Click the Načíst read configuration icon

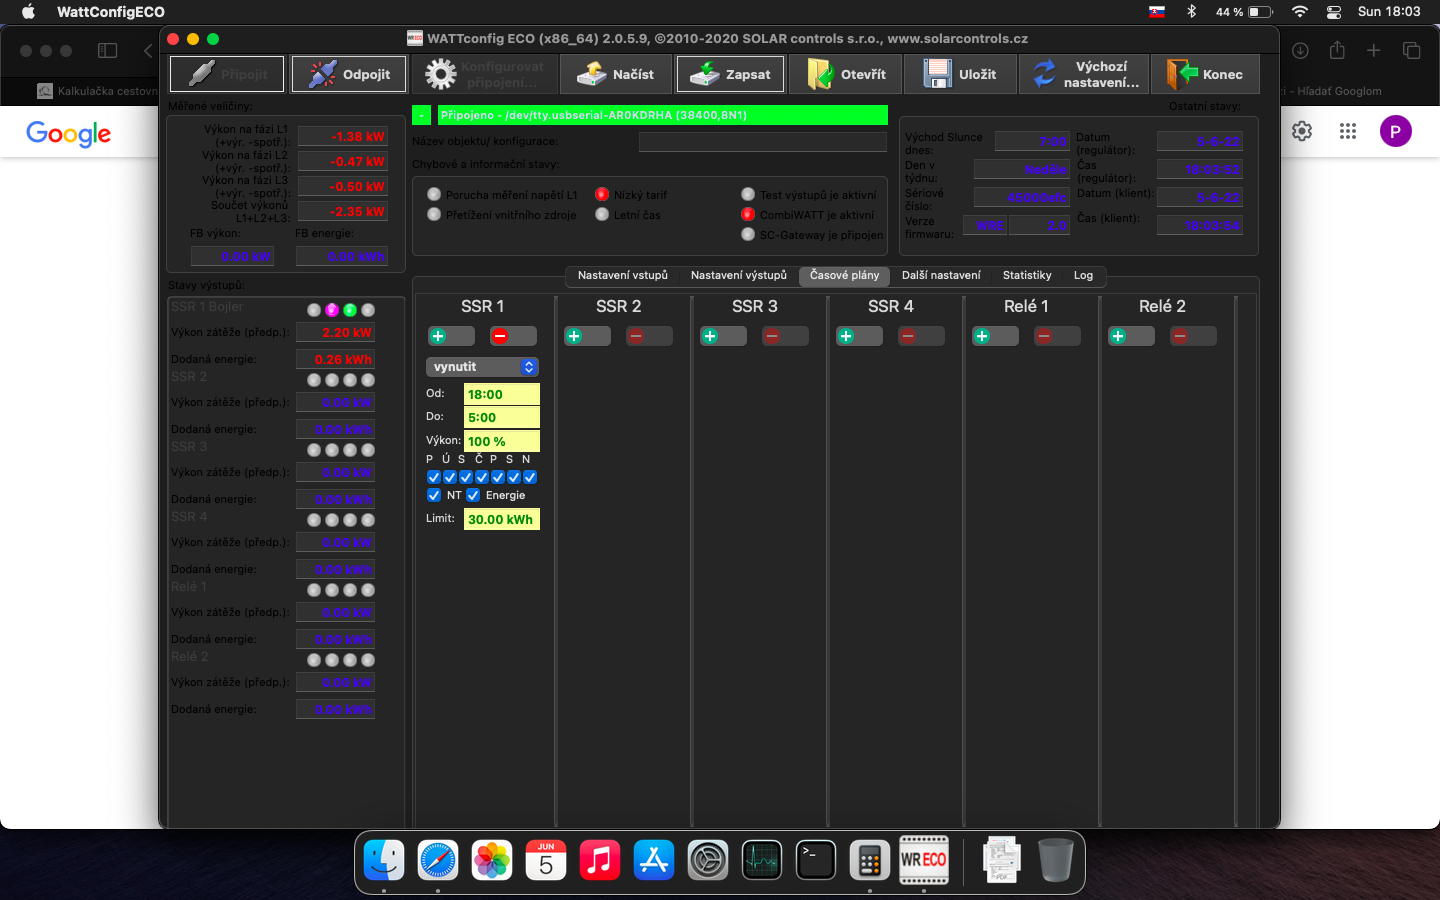(x=592, y=74)
